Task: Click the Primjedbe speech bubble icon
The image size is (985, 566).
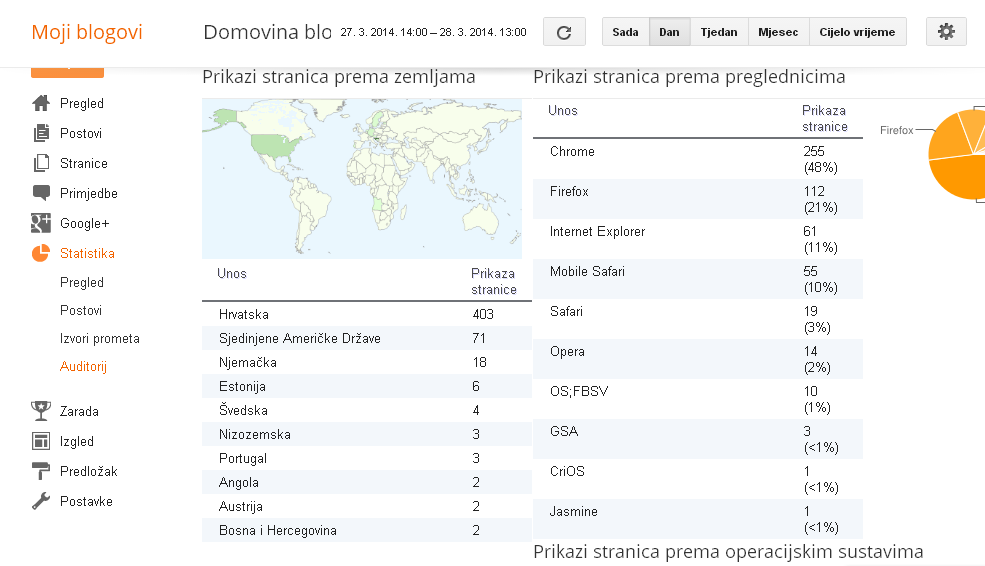Action: pos(41,193)
